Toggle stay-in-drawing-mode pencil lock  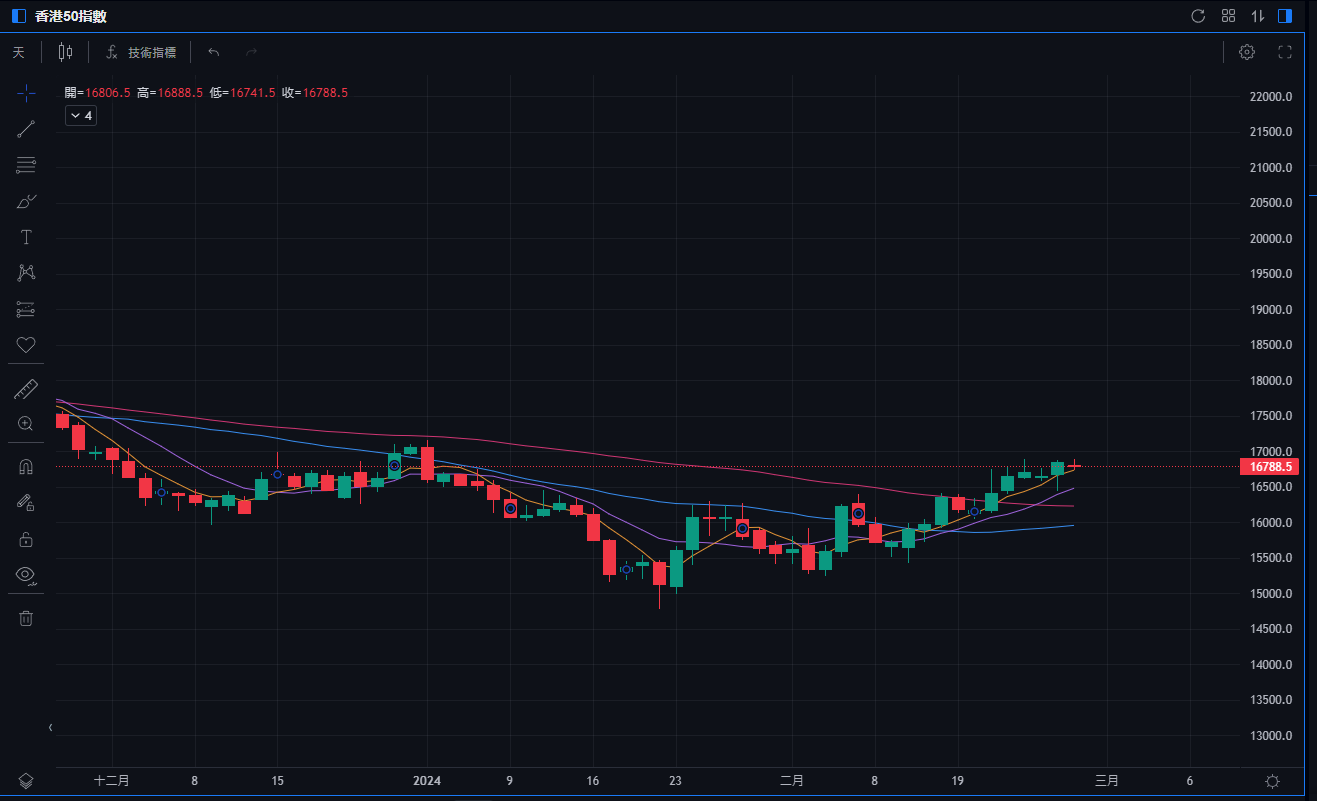pos(26,503)
